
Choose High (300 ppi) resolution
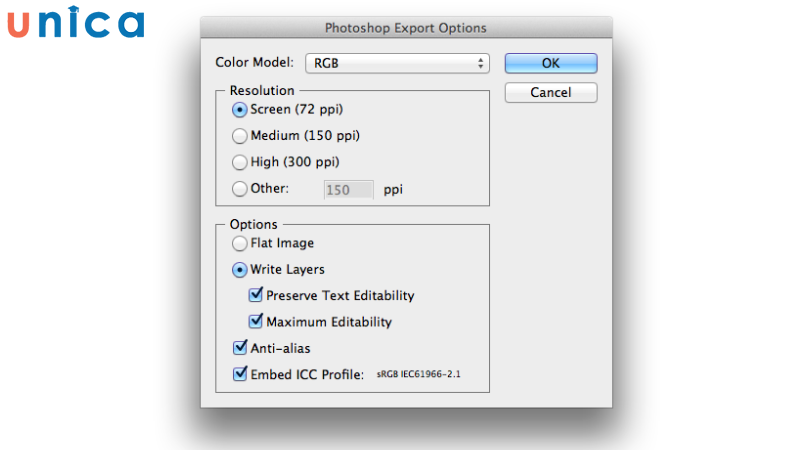pyautogui.click(x=239, y=161)
